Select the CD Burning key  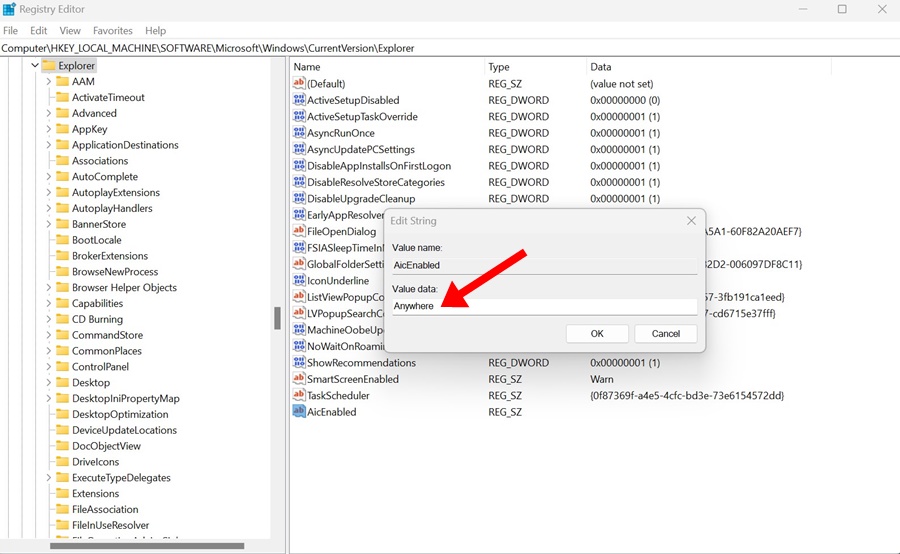(x=97, y=319)
